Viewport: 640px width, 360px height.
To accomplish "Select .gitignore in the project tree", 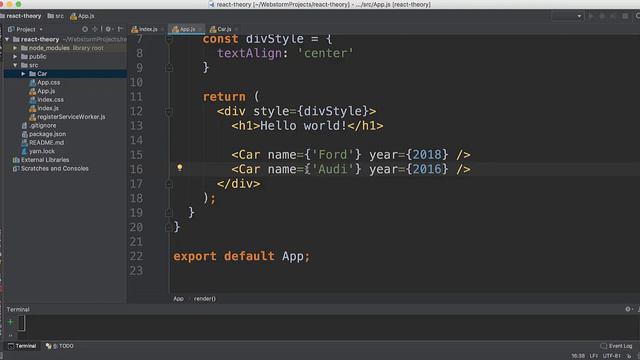I will [x=42, y=125].
